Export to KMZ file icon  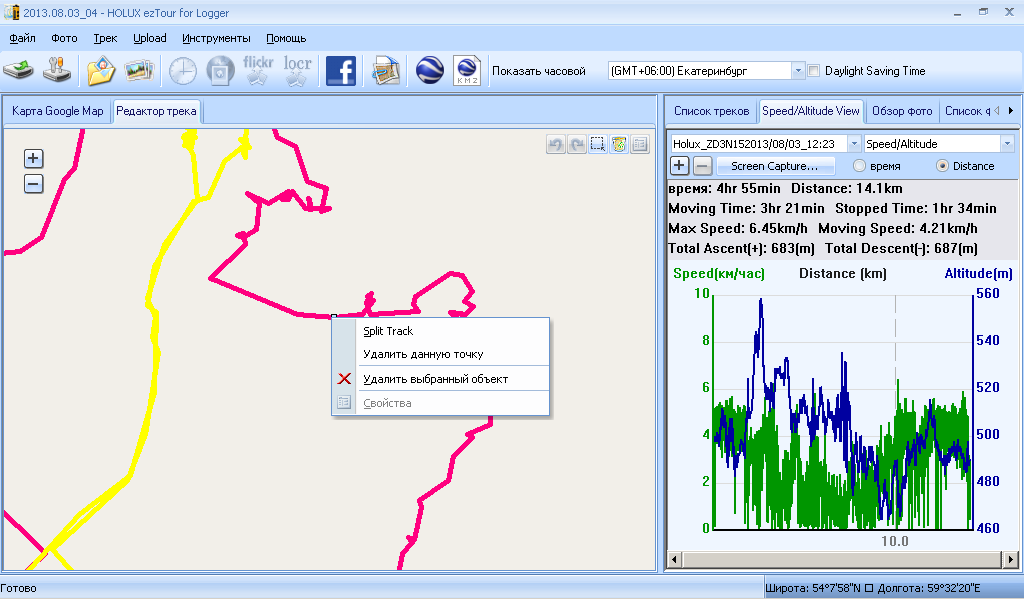[x=467, y=71]
